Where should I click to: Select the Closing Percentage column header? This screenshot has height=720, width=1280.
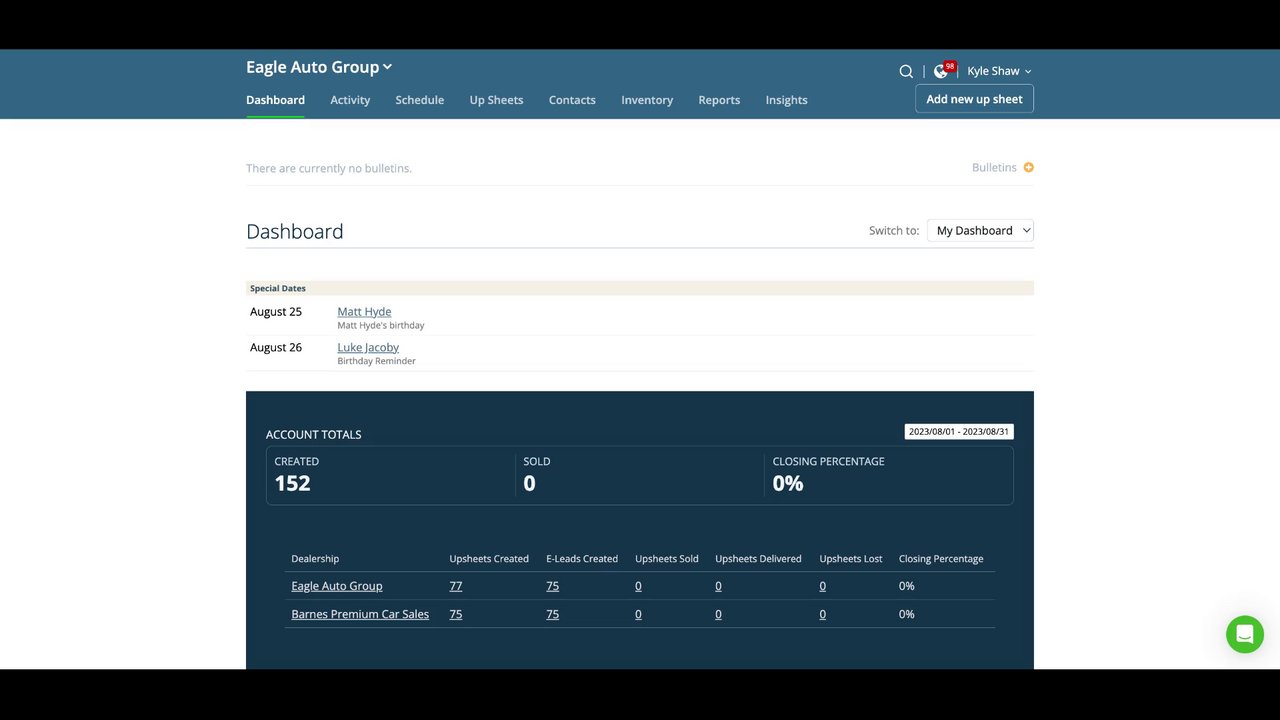tap(941, 559)
